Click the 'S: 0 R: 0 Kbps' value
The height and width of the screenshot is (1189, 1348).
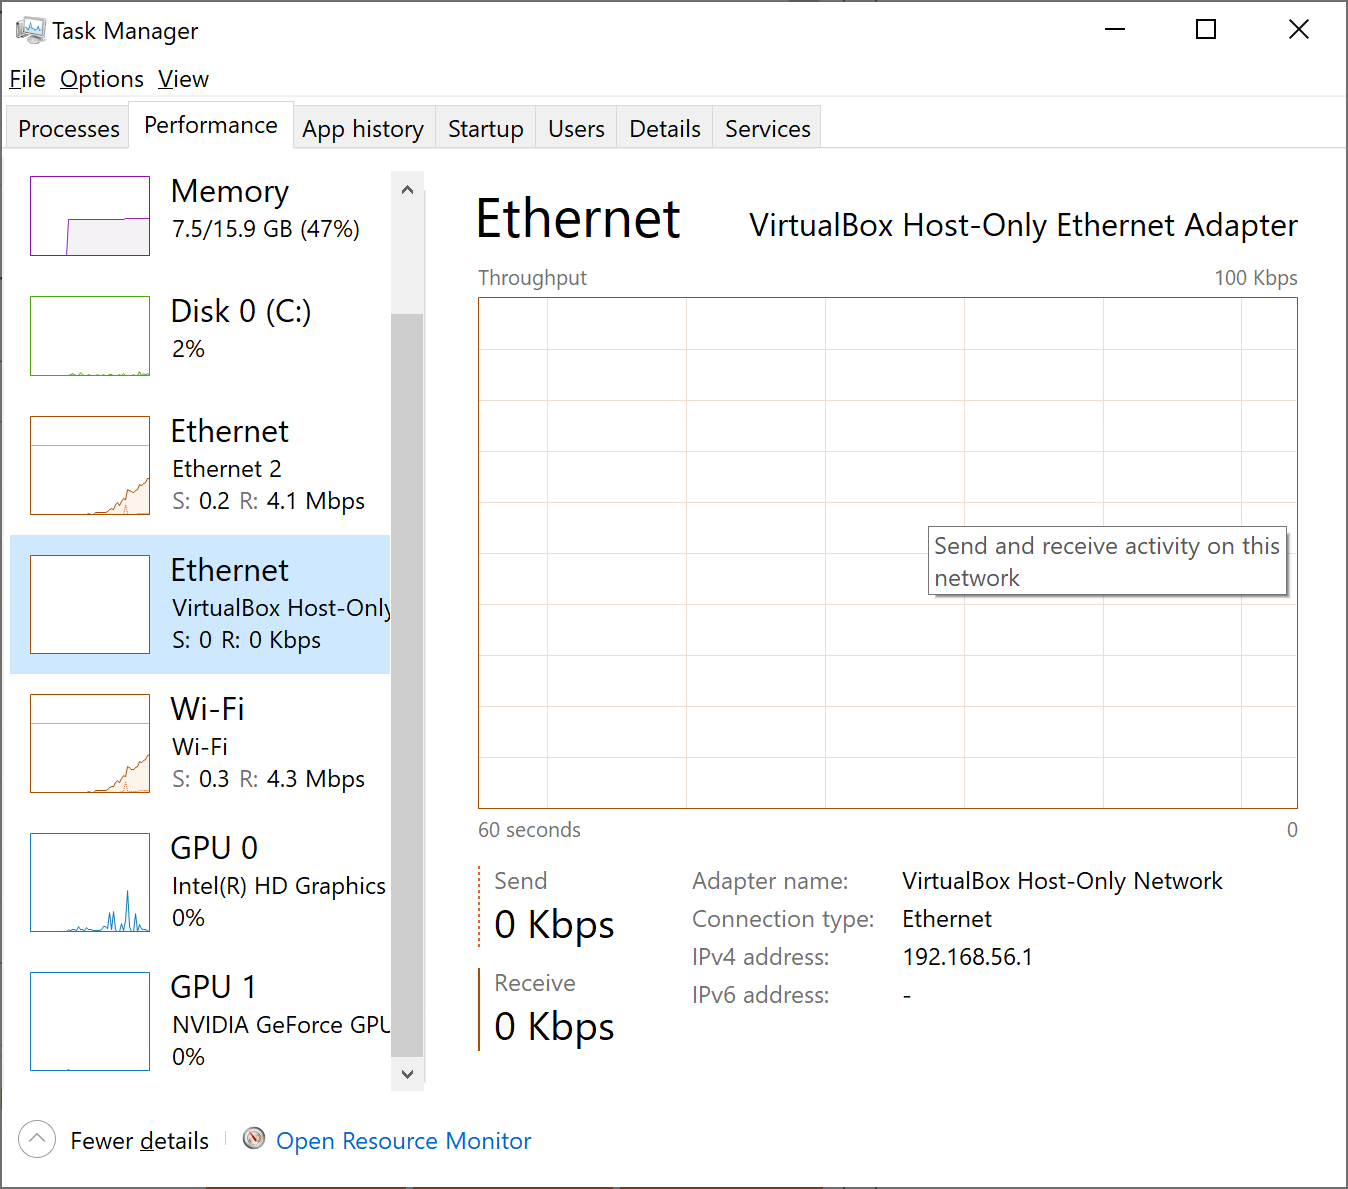(x=246, y=640)
